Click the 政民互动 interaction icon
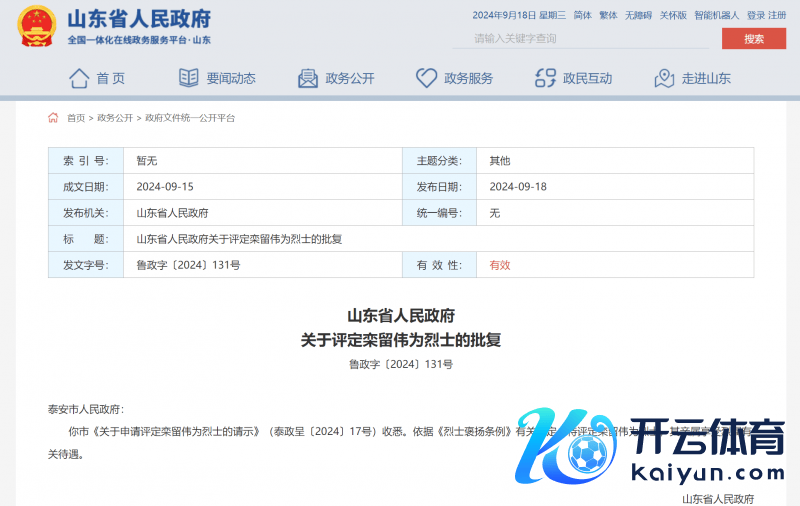The height and width of the screenshot is (506, 800). coord(545,78)
